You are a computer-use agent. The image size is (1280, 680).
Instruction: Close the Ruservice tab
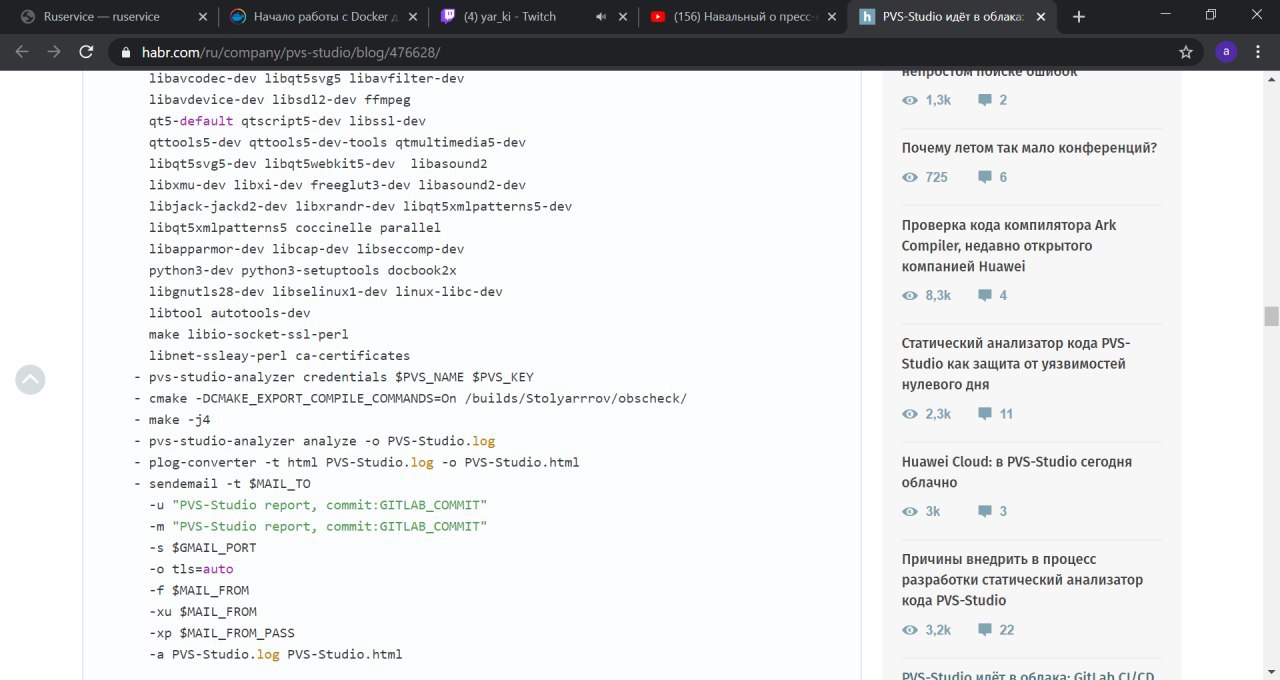(x=203, y=17)
